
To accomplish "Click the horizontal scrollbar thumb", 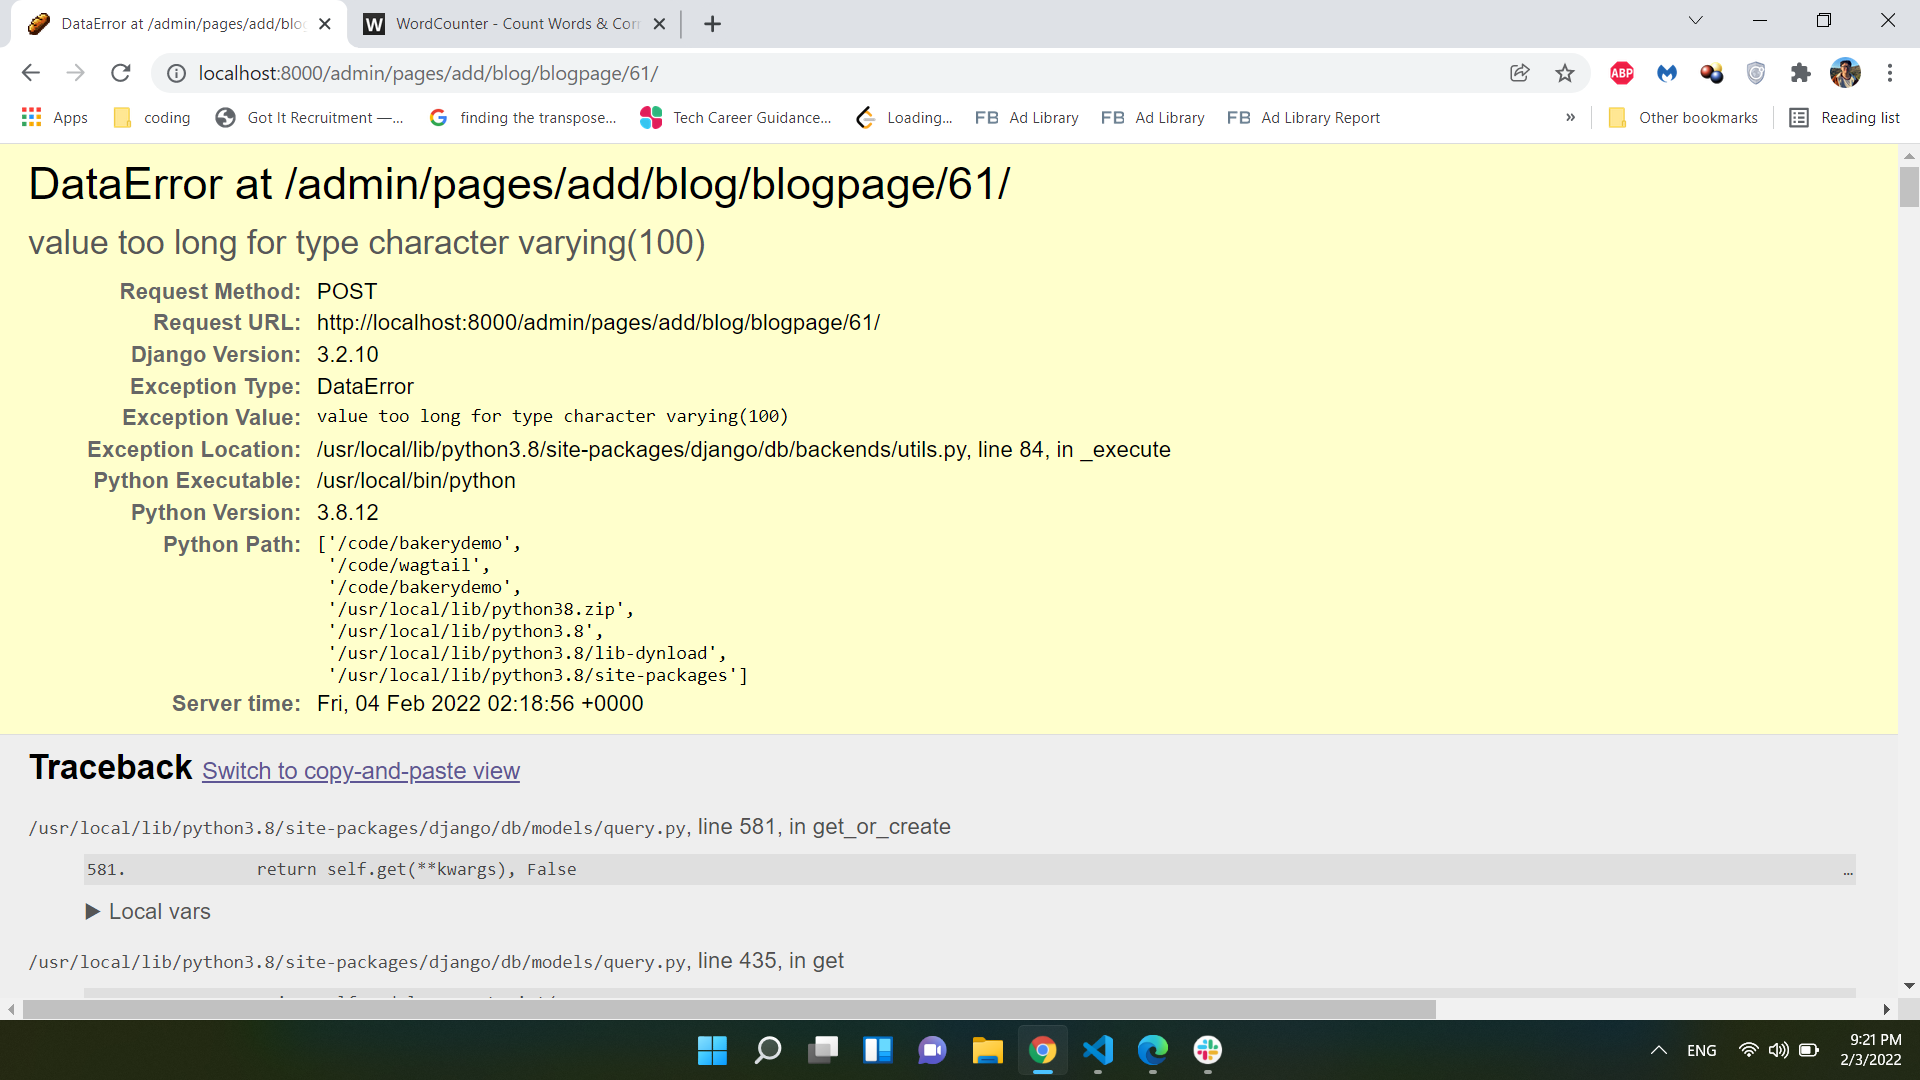I will tap(728, 1009).
